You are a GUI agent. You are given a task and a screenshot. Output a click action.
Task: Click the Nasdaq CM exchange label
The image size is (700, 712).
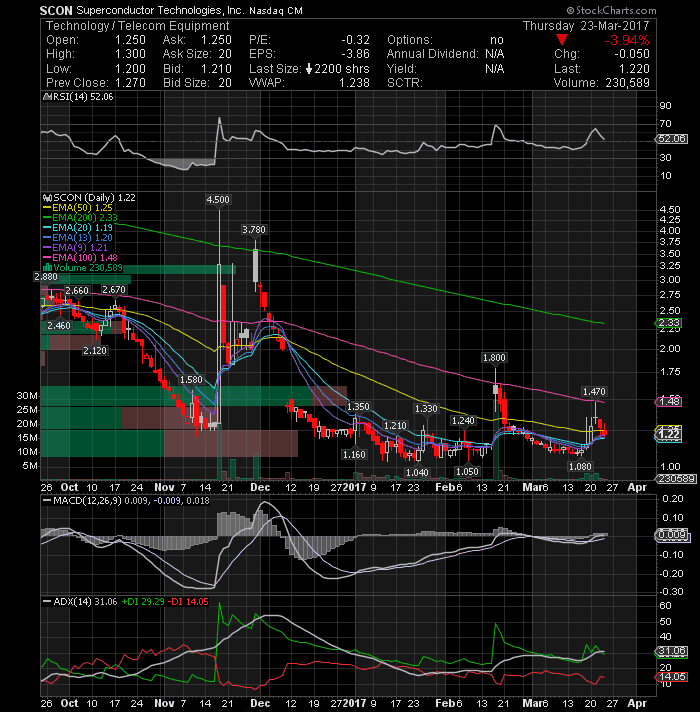pos(276,10)
